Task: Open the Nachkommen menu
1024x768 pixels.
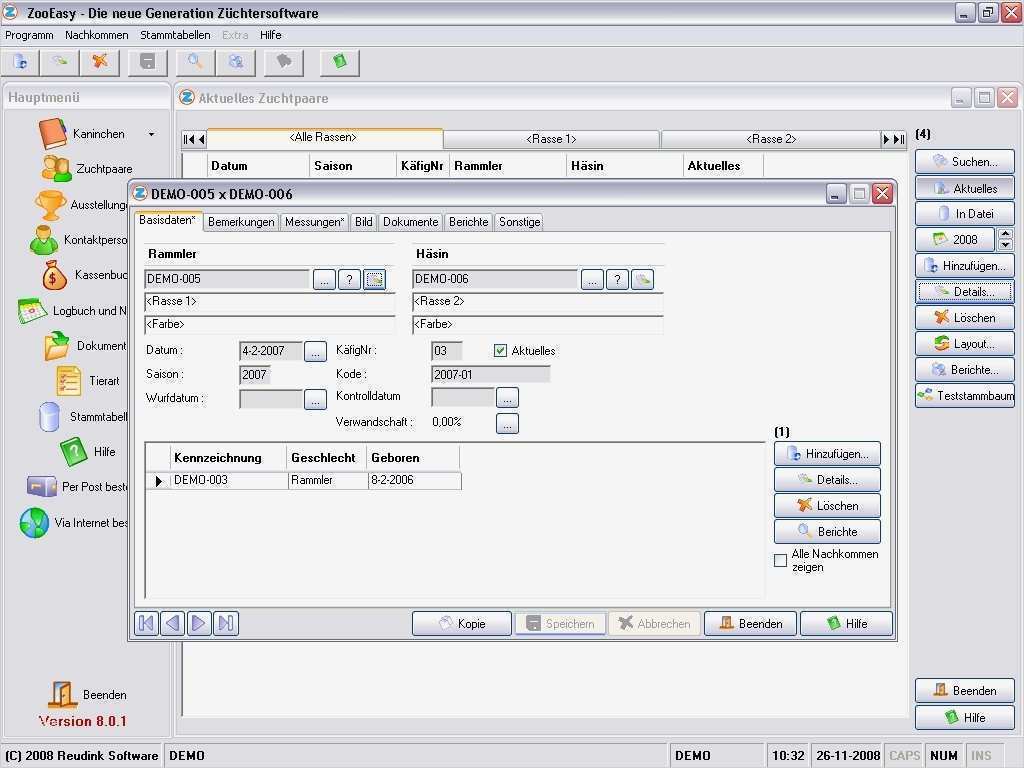Action: 97,35
